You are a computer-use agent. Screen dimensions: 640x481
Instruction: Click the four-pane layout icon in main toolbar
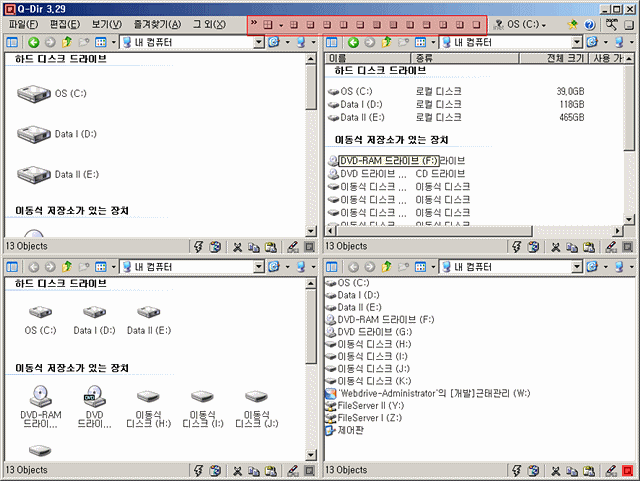point(268,23)
